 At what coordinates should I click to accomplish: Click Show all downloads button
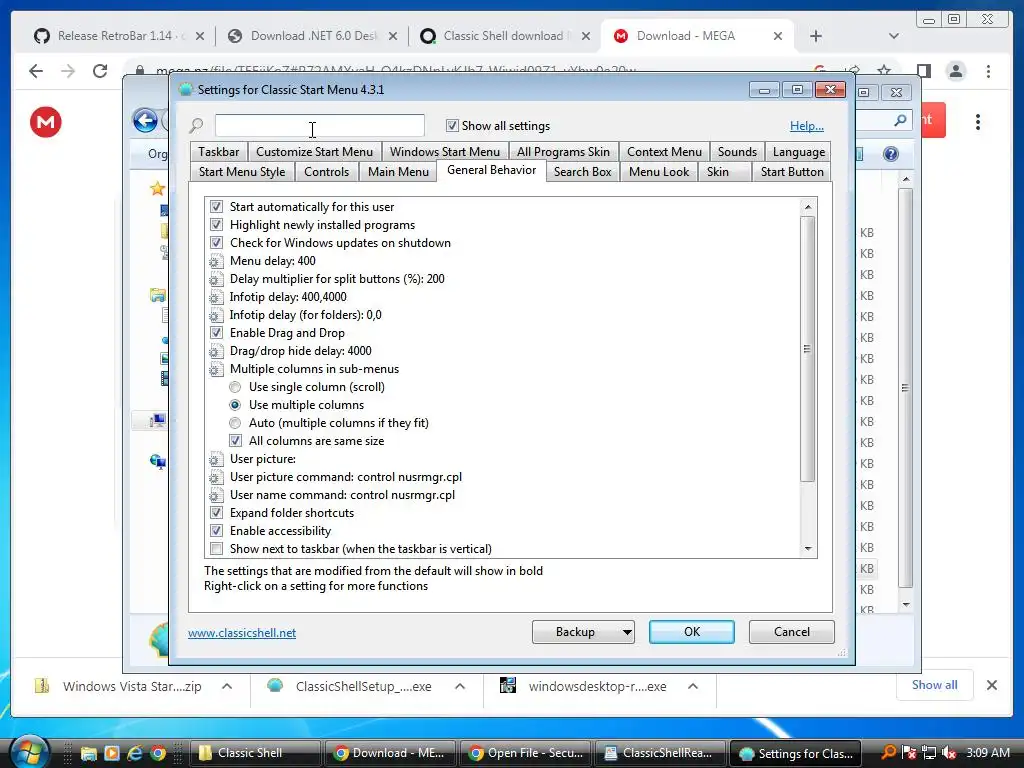935,685
